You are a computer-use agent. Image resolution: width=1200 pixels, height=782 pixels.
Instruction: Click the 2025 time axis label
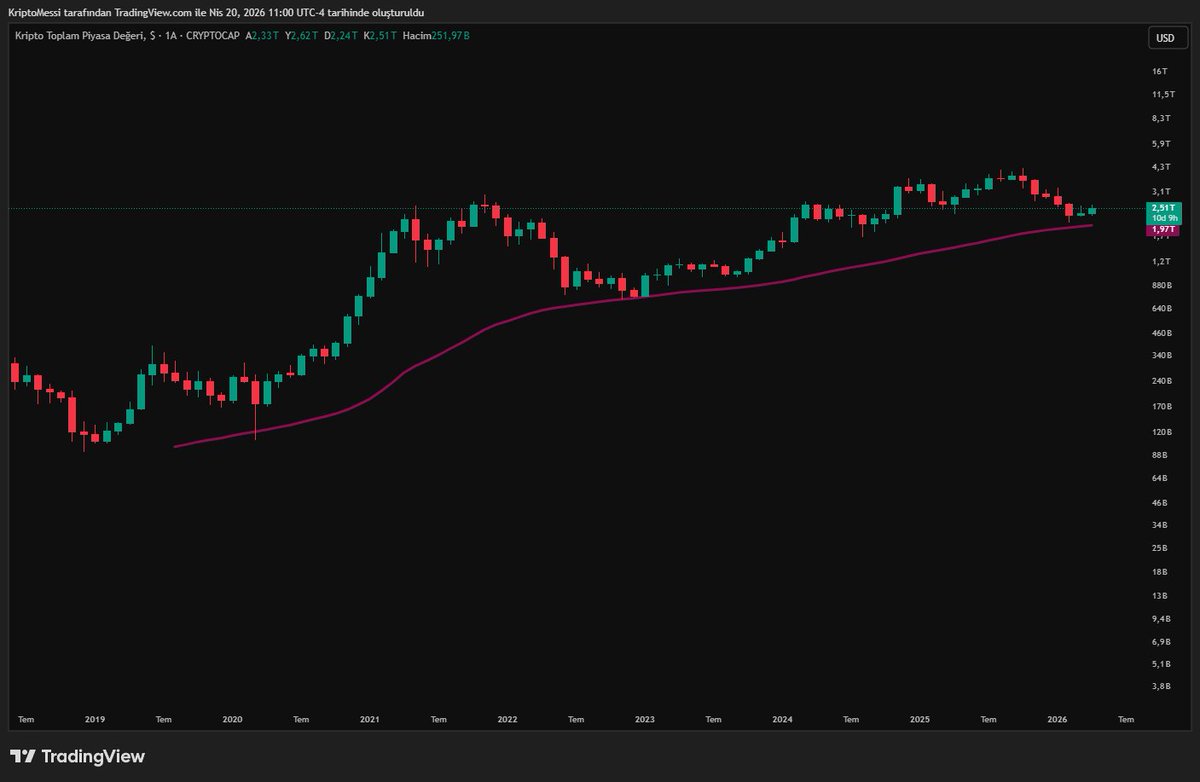920,719
